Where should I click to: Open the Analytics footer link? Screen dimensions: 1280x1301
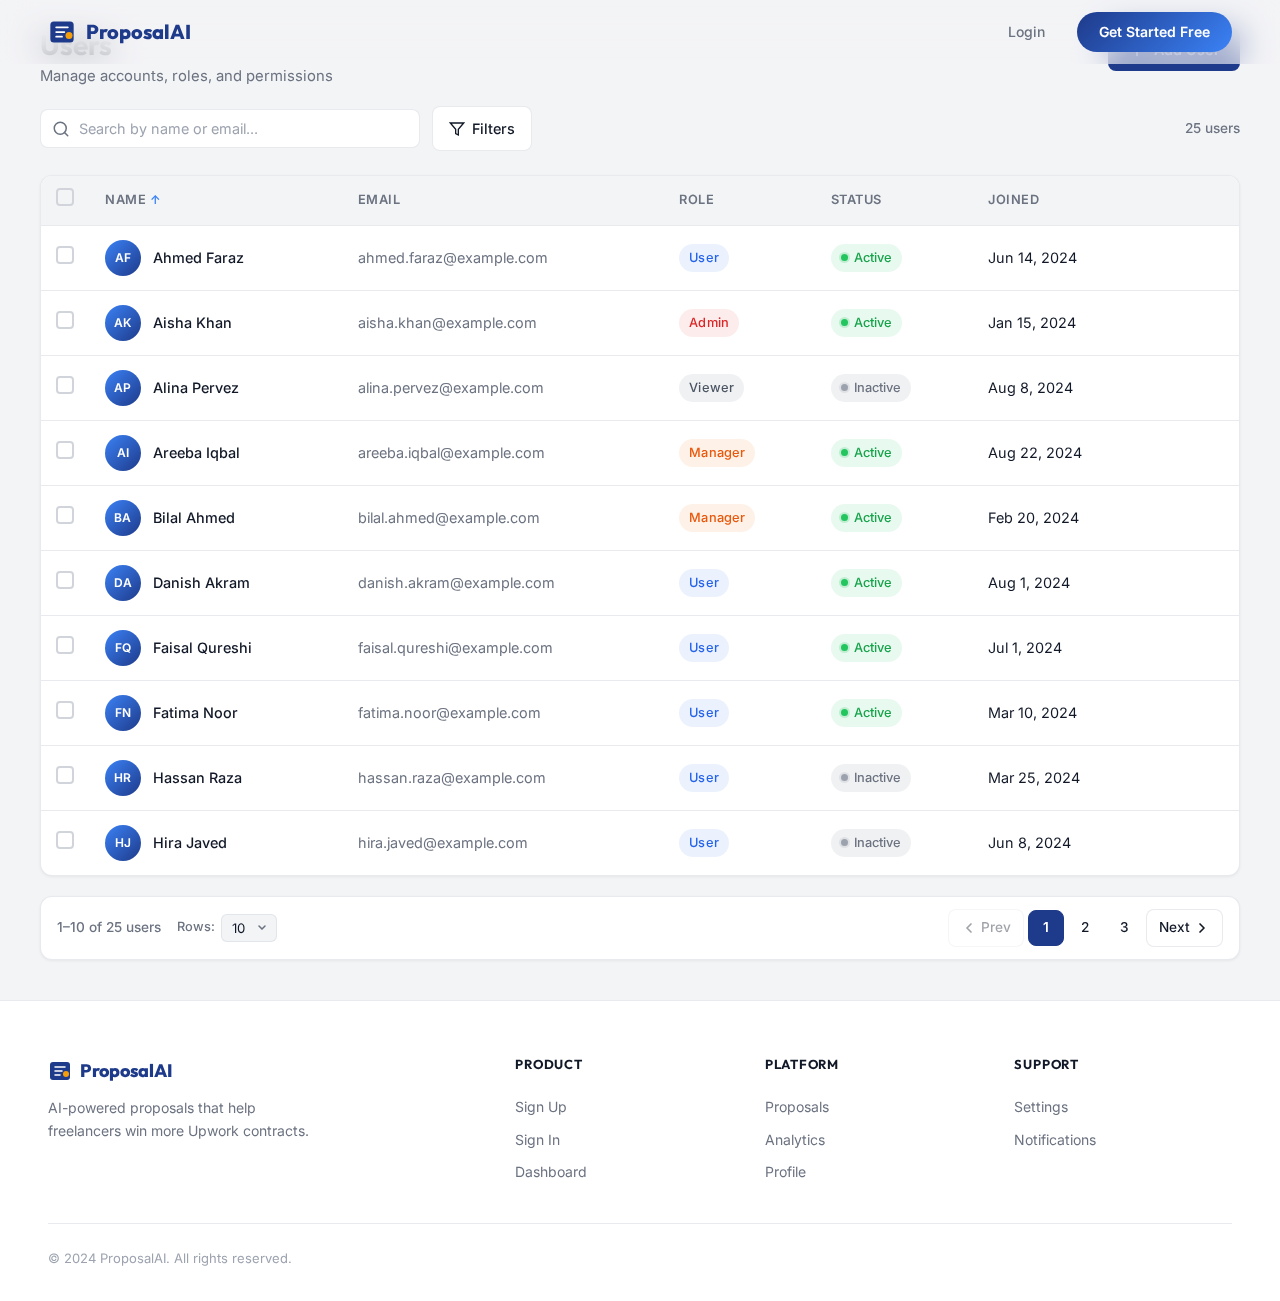click(x=795, y=1140)
